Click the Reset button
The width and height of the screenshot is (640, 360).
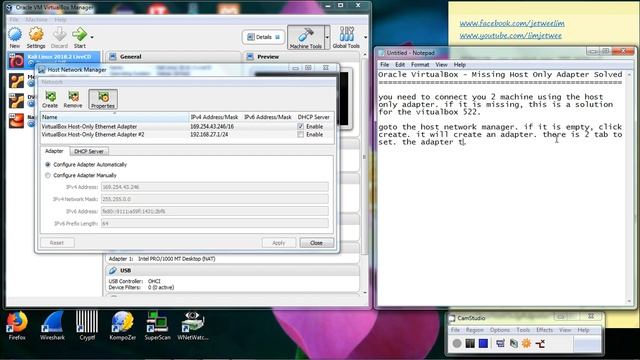pyautogui.click(x=57, y=243)
